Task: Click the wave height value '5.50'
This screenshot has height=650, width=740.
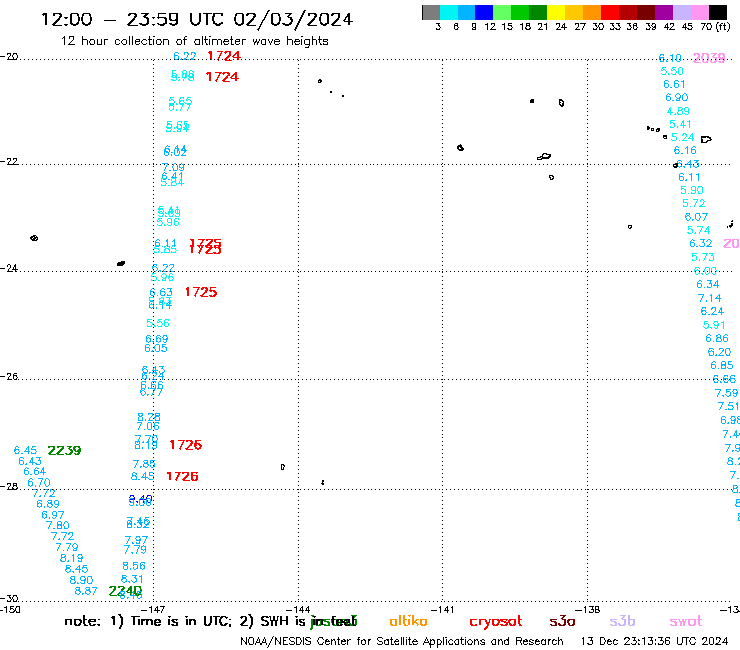Action: pyautogui.click(x=672, y=71)
